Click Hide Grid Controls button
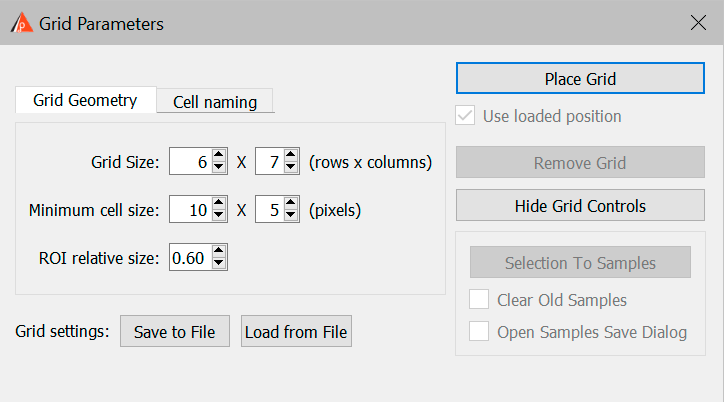The width and height of the screenshot is (724, 402). click(580, 205)
